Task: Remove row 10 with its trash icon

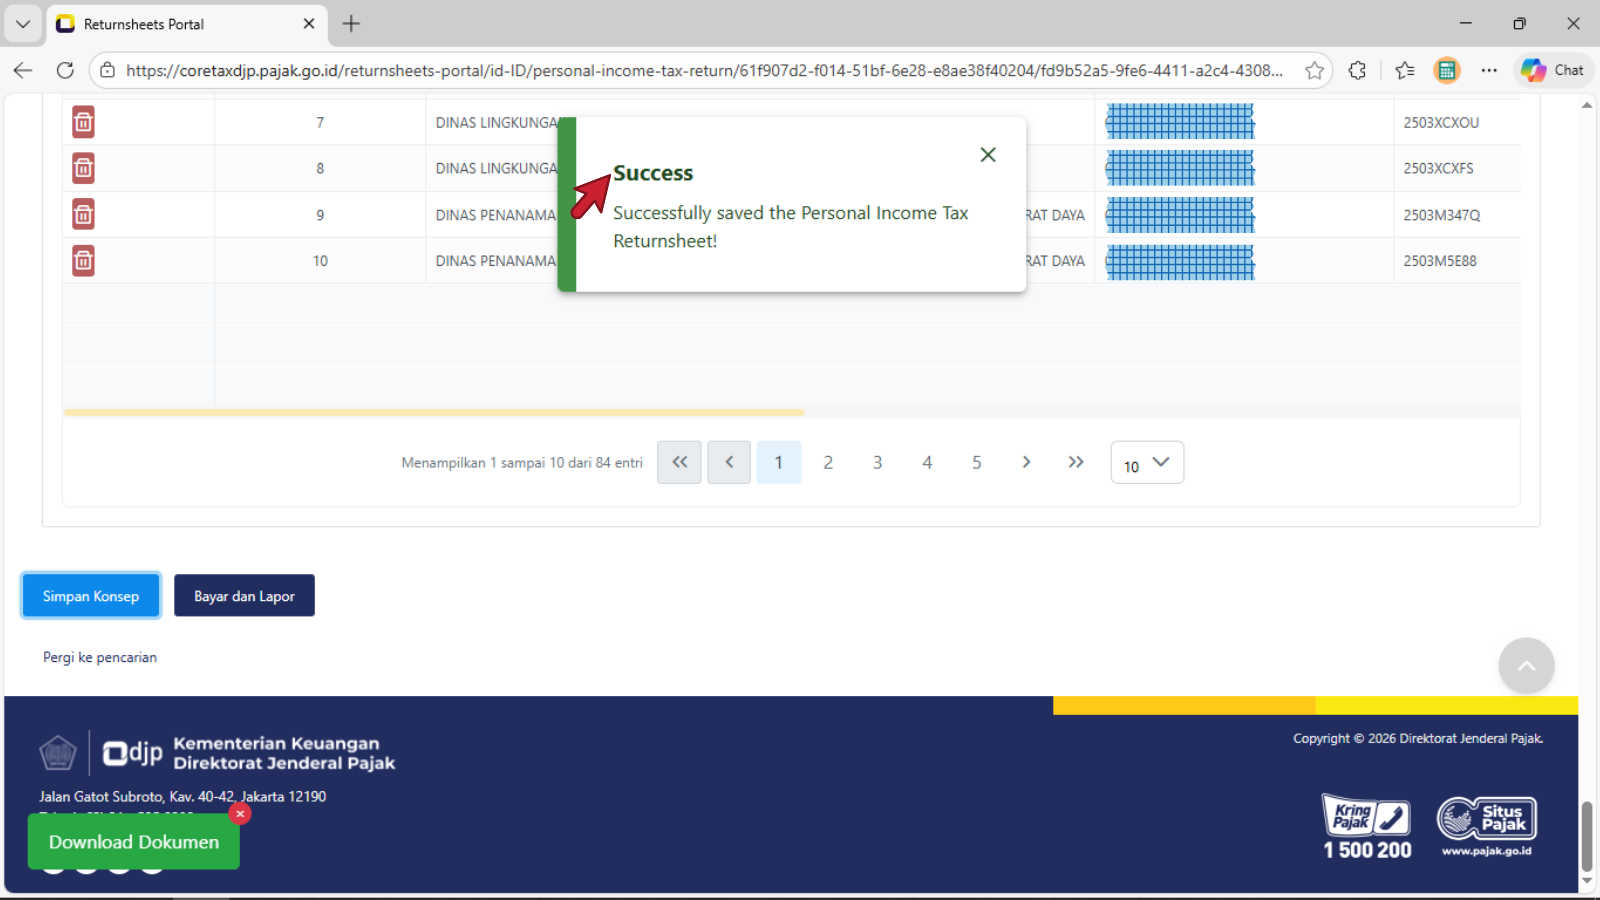Action: click(83, 261)
